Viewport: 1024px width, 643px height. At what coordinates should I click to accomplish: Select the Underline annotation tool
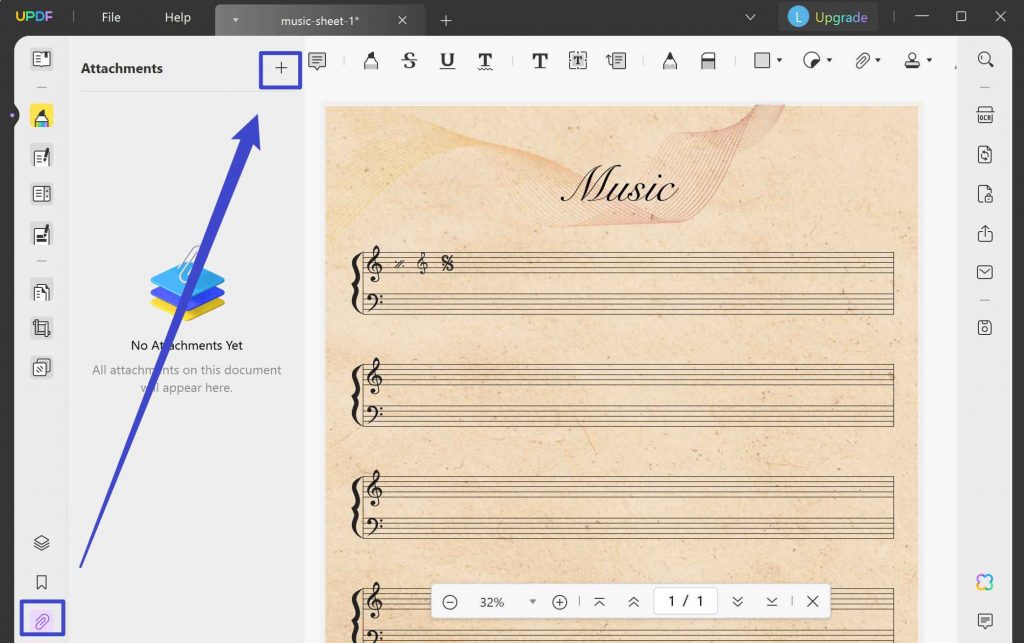tap(447, 60)
